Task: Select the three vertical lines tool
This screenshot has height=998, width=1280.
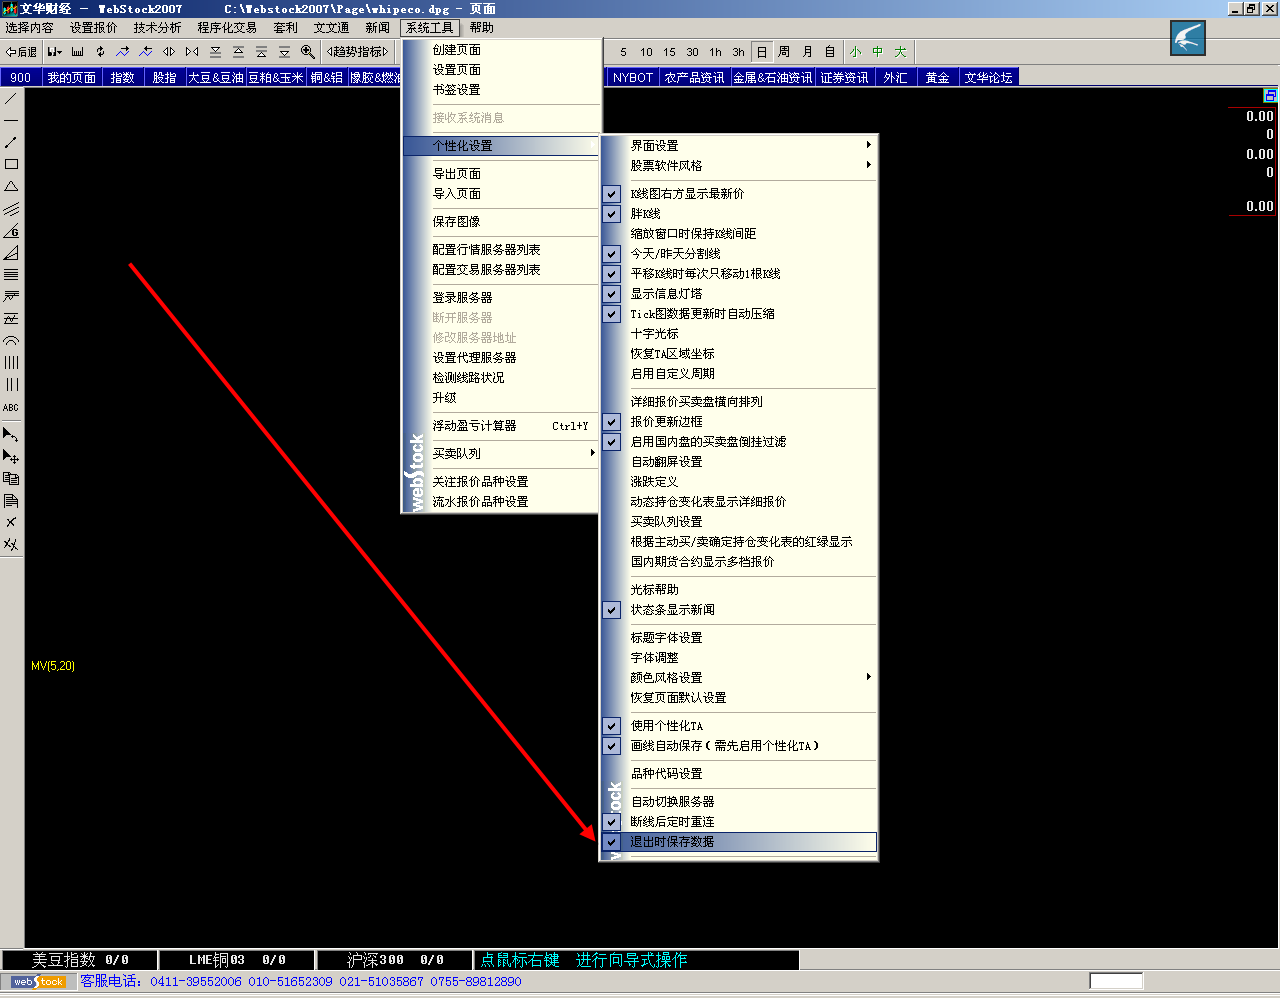Action: 11,384
